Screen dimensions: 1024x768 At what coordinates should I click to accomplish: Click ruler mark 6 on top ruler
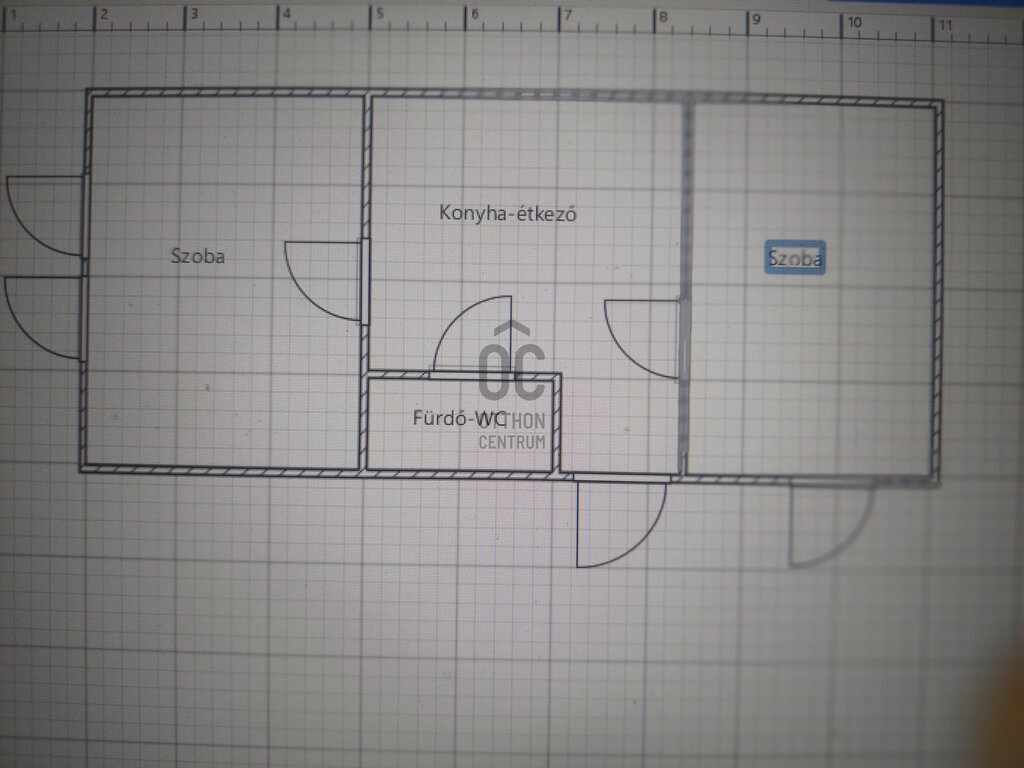click(475, 14)
